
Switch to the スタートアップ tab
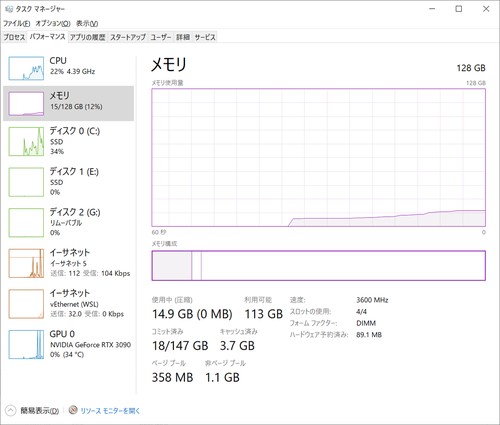point(128,37)
